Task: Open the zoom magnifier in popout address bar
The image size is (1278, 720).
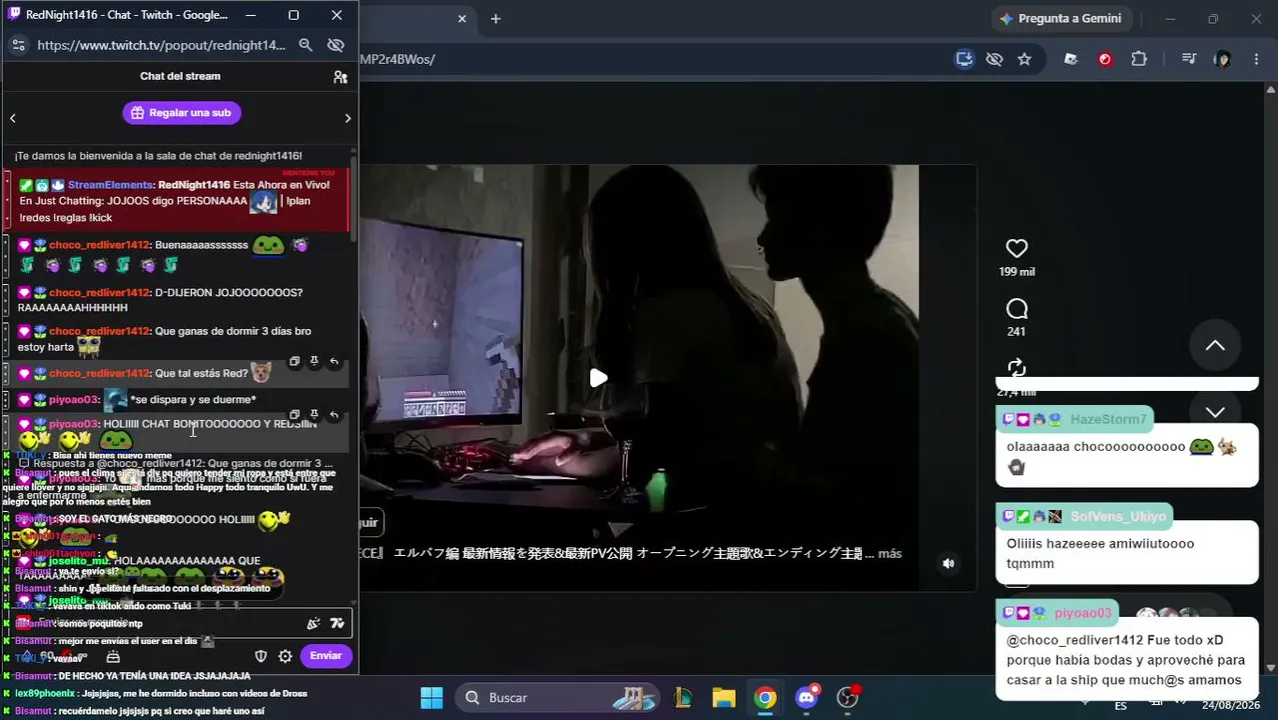Action: 306,45
